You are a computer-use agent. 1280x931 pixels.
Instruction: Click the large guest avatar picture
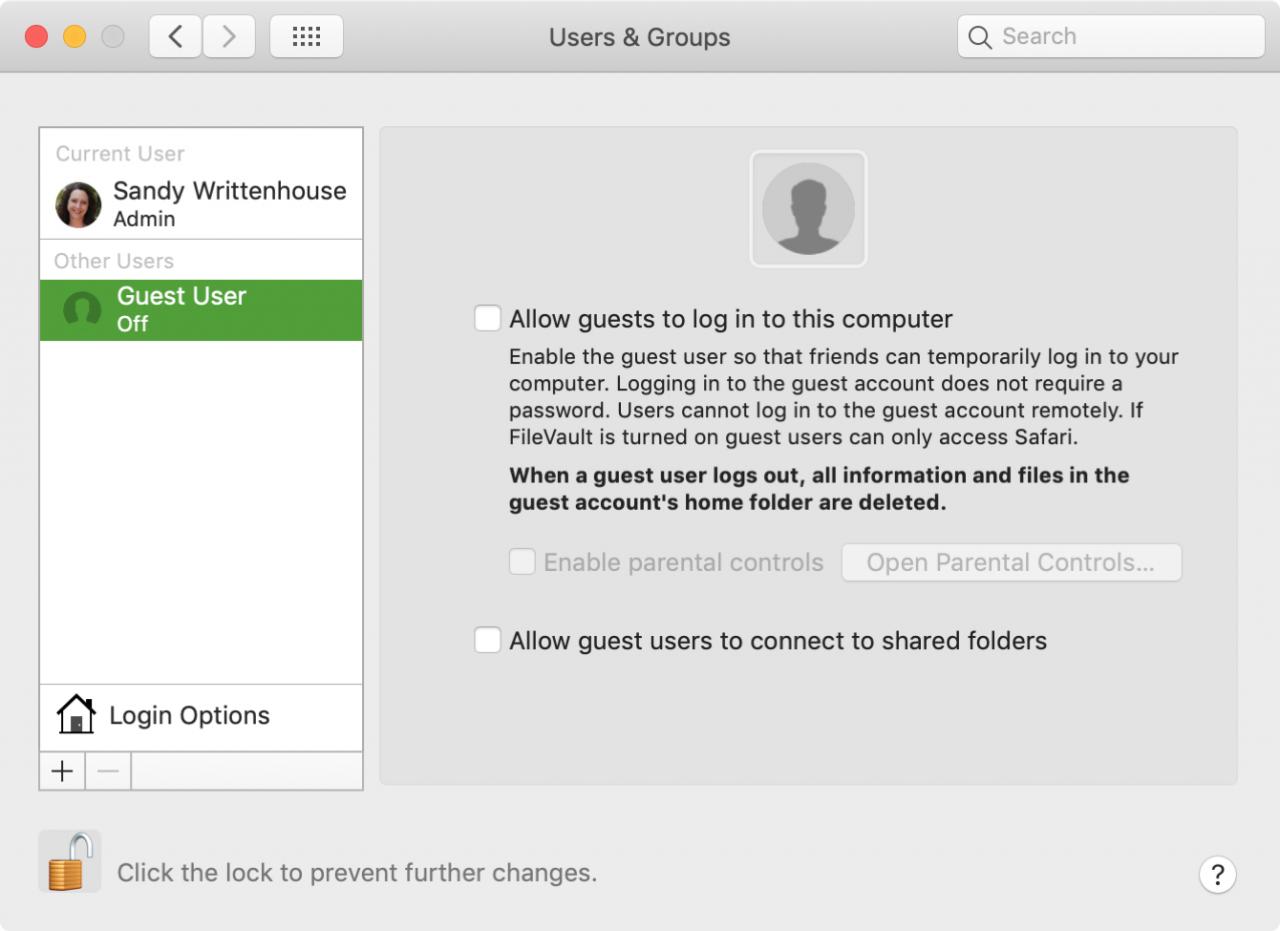[x=808, y=209]
